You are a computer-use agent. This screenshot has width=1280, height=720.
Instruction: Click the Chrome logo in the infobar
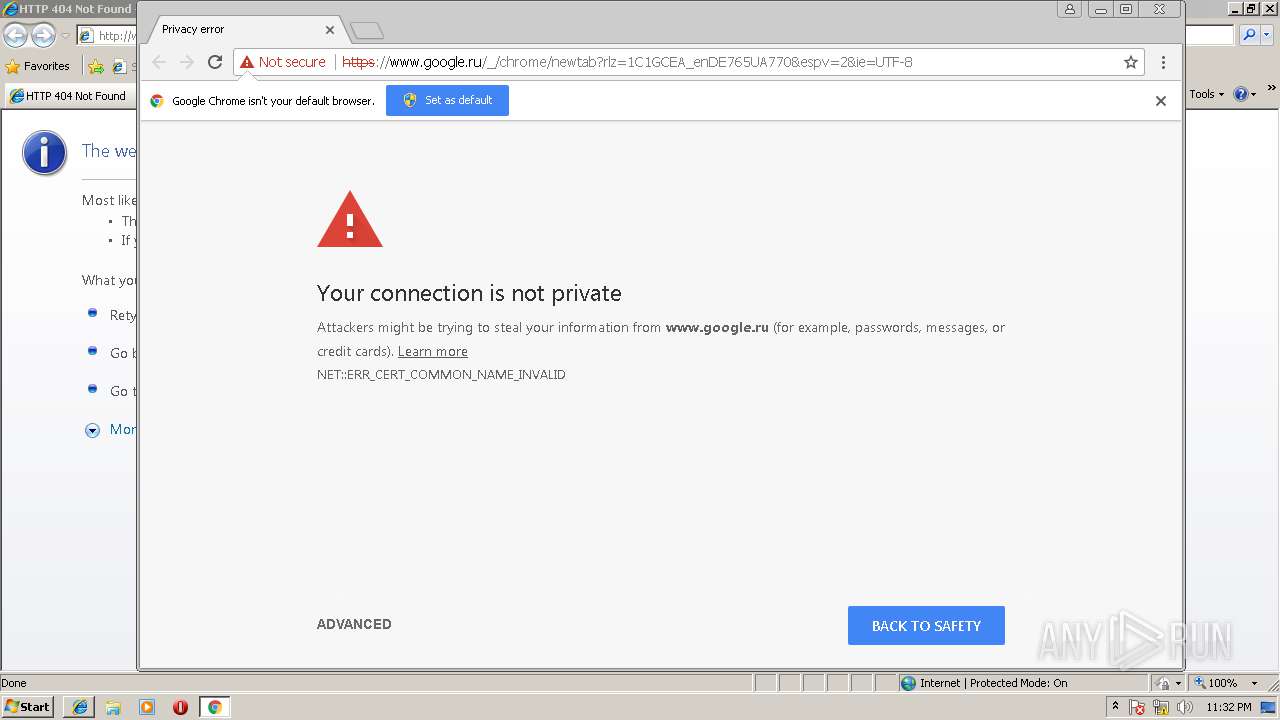click(157, 101)
